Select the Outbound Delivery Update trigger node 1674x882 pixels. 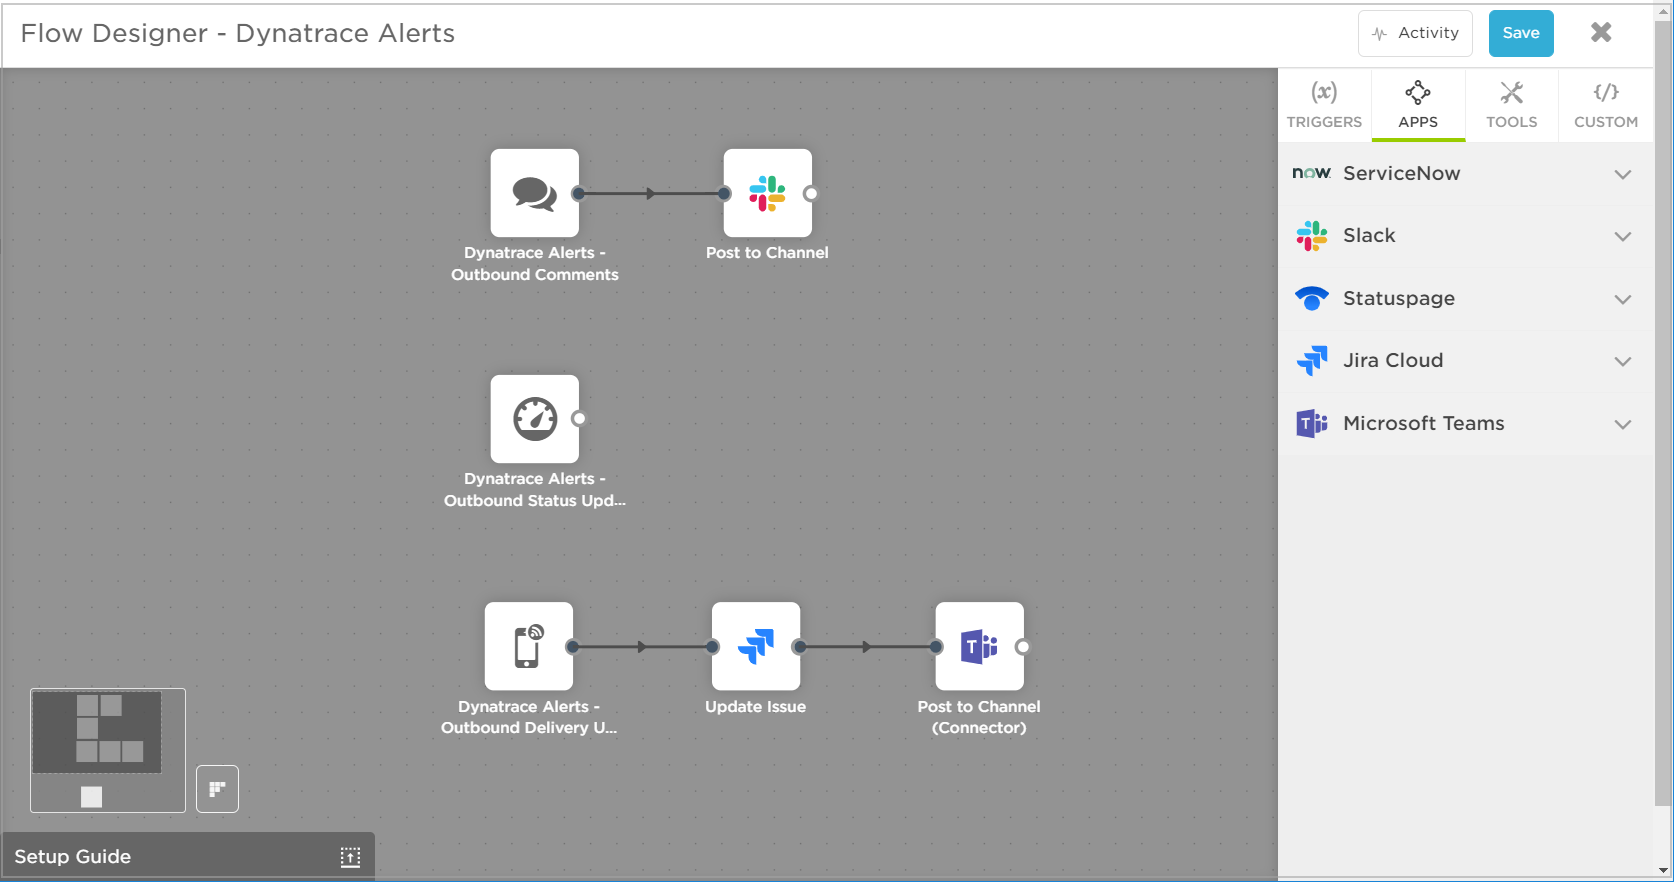(528, 646)
